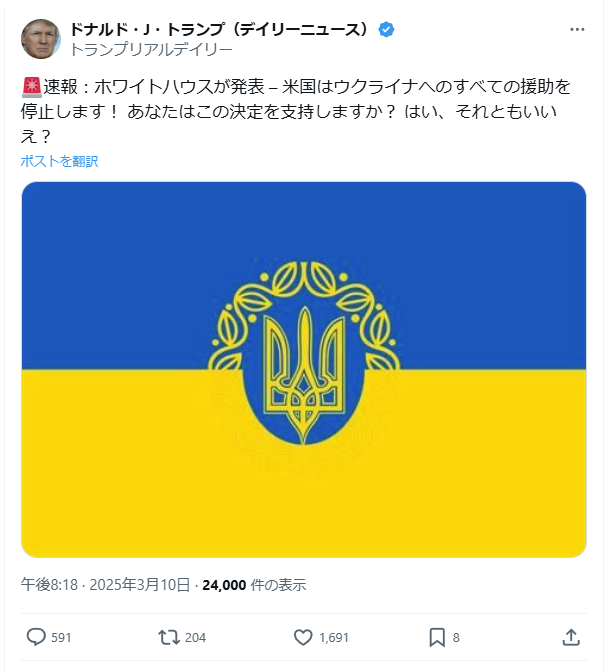Click the post text starting with 速報
This screenshot has height=671, width=611.
[x=300, y=111]
